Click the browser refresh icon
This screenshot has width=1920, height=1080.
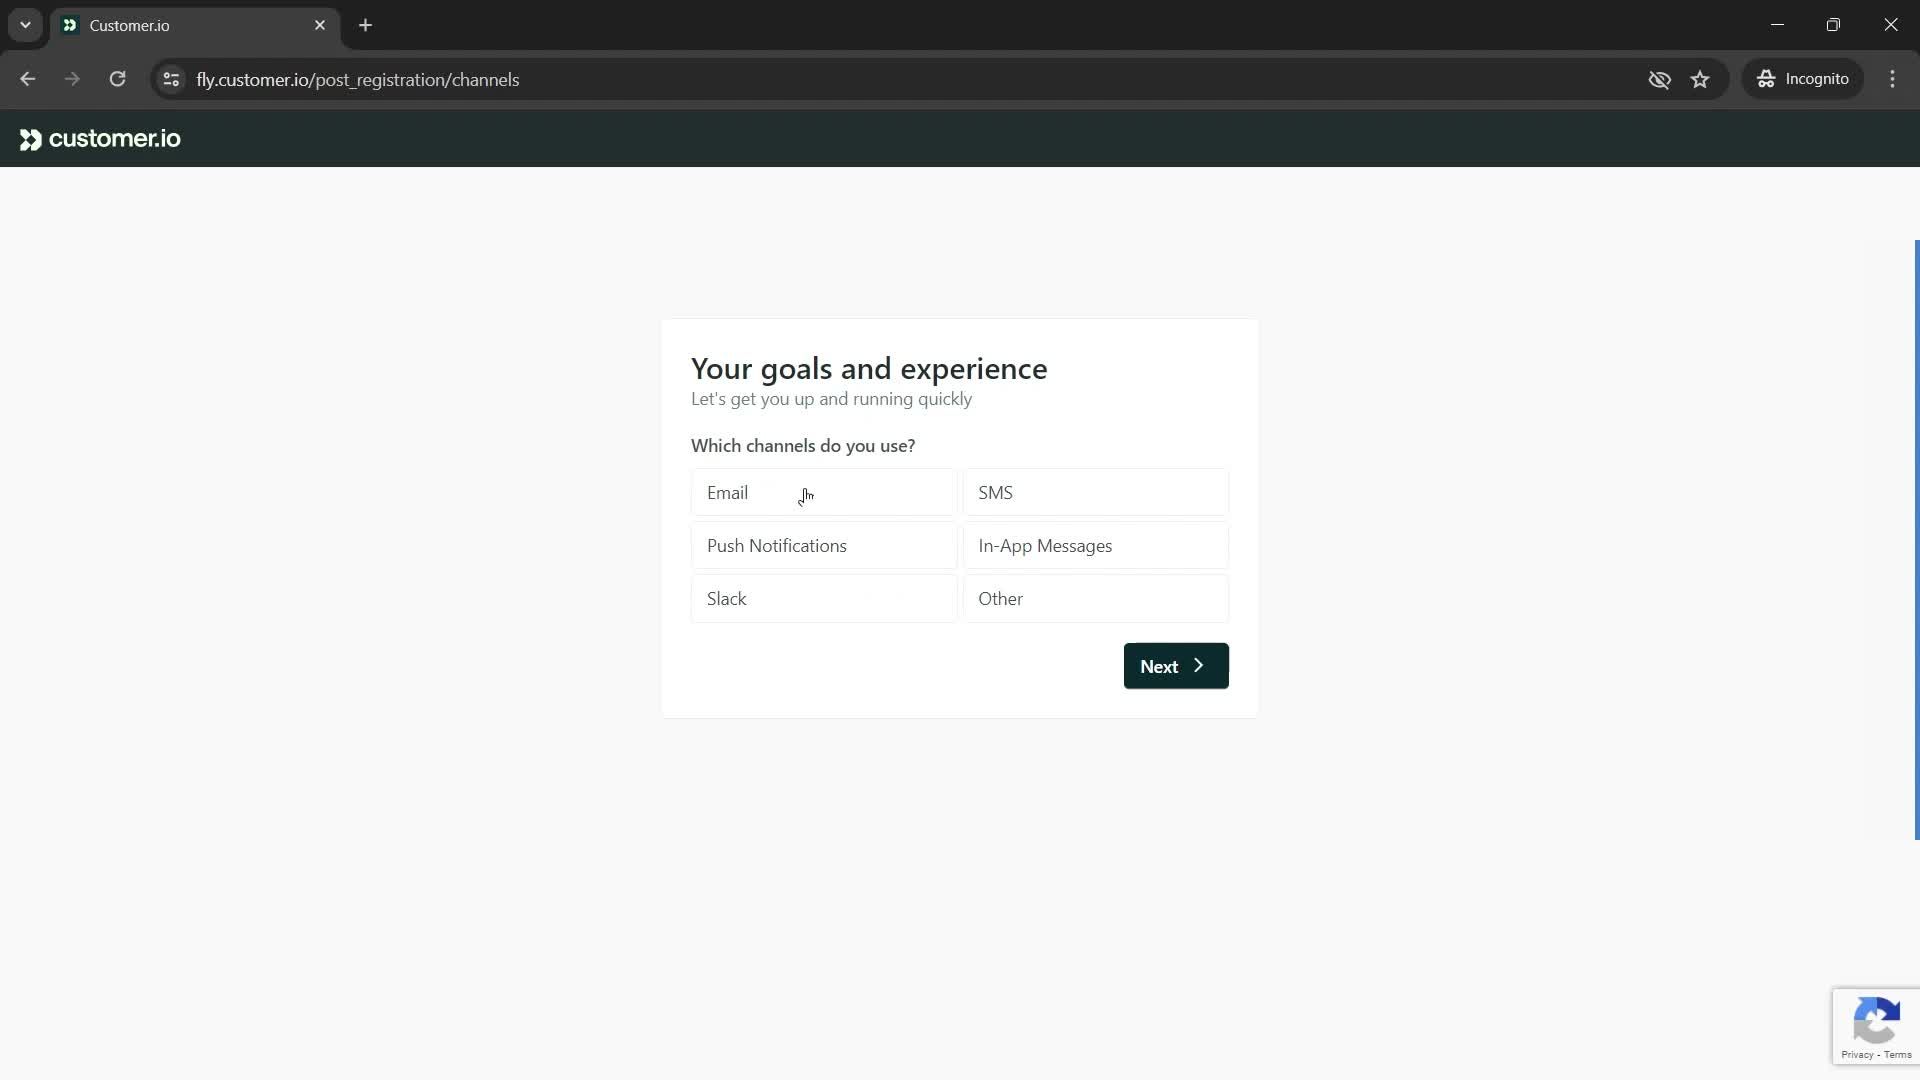(x=117, y=79)
